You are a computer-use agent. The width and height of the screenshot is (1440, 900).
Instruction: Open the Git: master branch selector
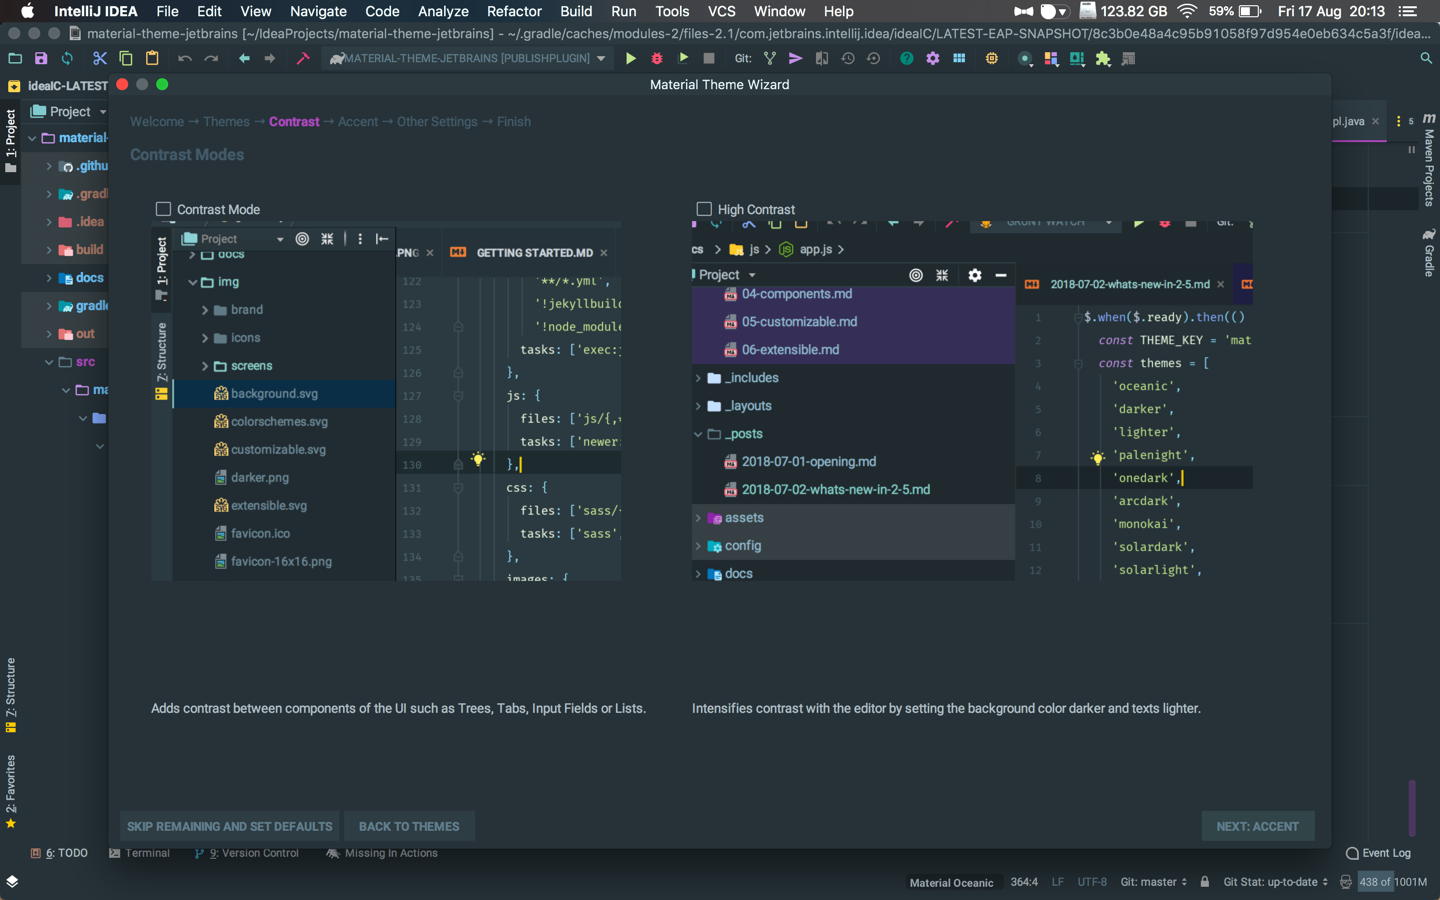(x=1153, y=882)
